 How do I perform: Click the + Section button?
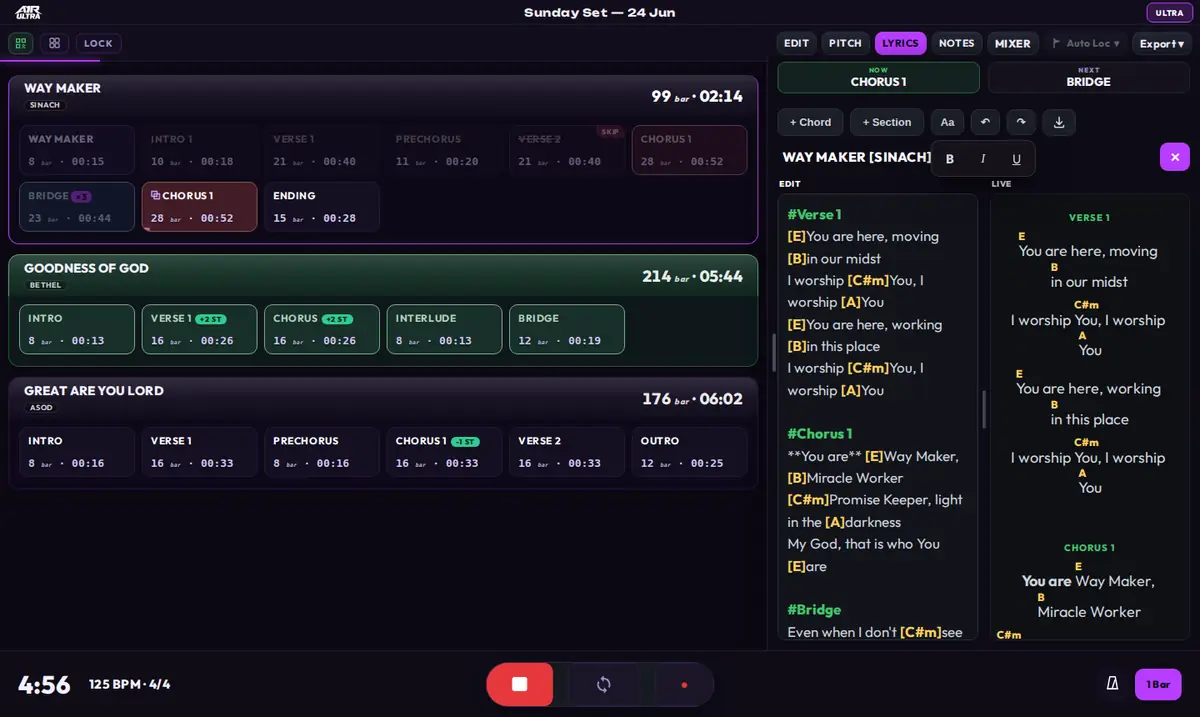[x=887, y=122]
